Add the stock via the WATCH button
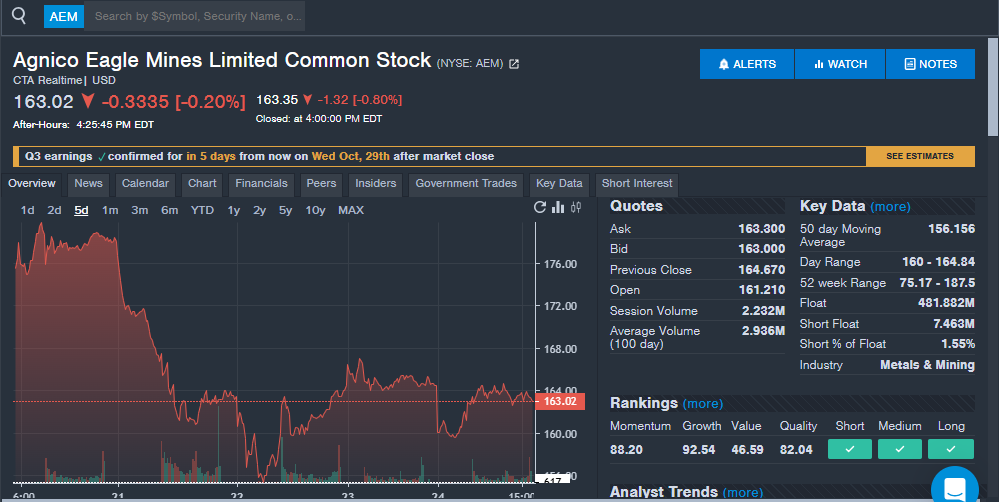This screenshot has height=502, width=999. [x=840, y=64]
